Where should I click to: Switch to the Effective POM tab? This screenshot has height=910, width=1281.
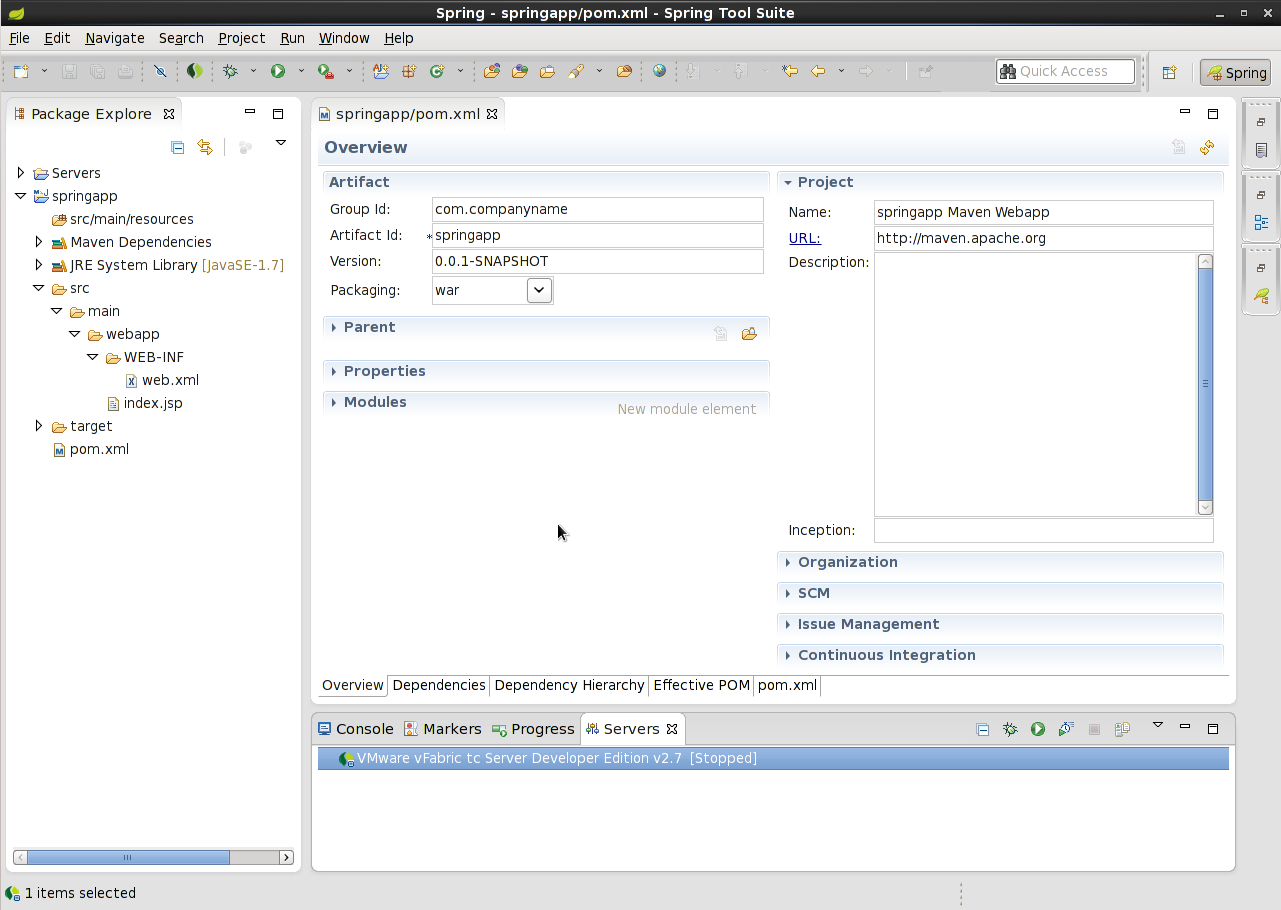701,685
